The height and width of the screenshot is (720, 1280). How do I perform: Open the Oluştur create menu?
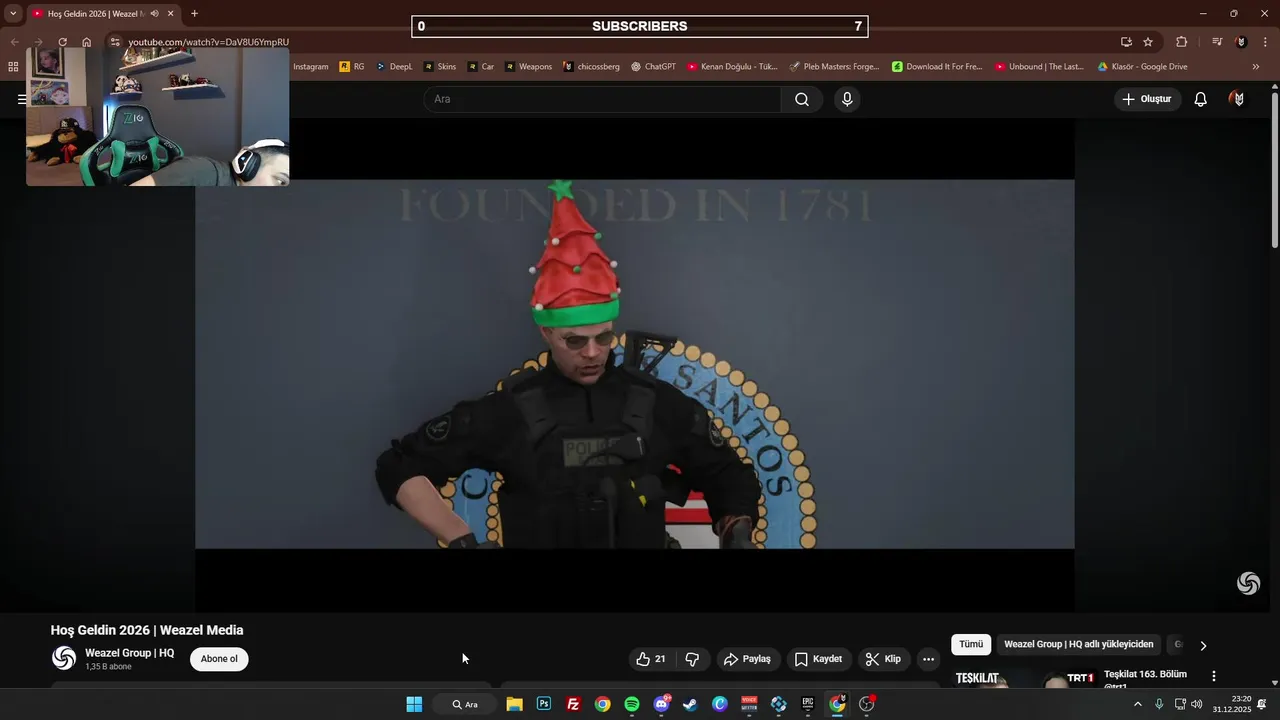point(1147,99)
